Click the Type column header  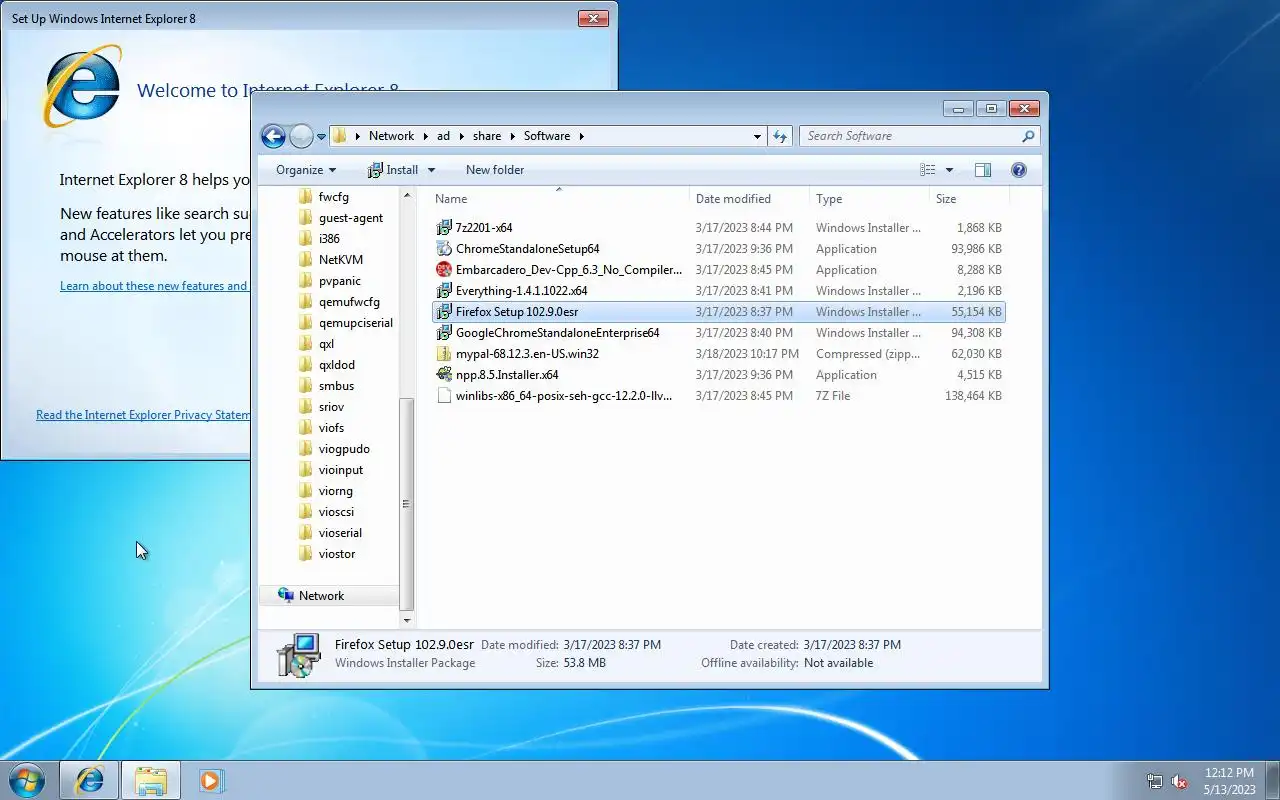click(869, 199)
